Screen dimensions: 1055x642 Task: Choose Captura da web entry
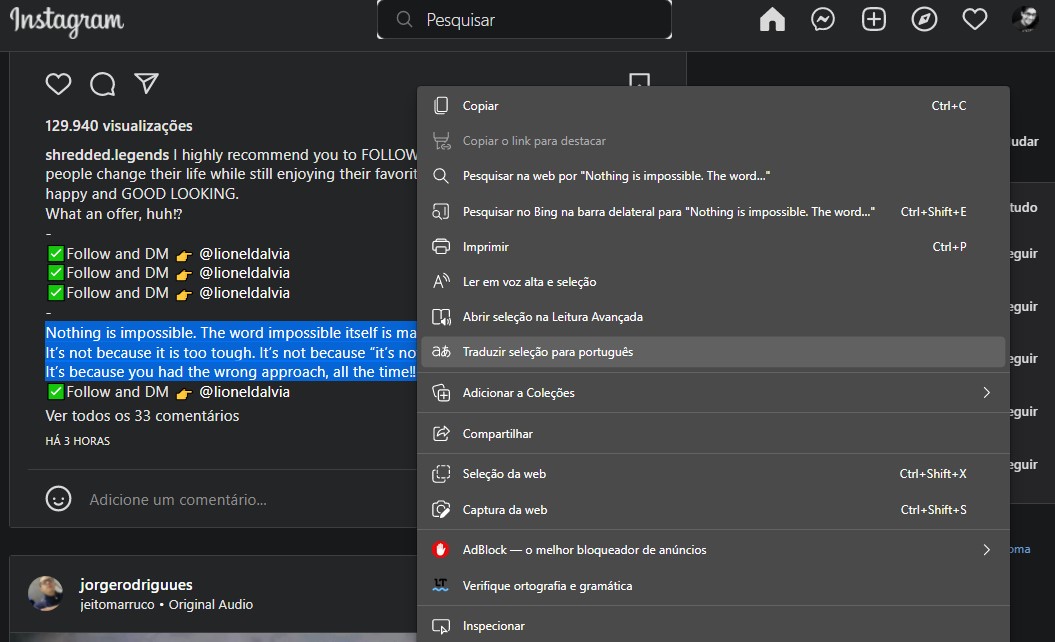pos(713,510)
